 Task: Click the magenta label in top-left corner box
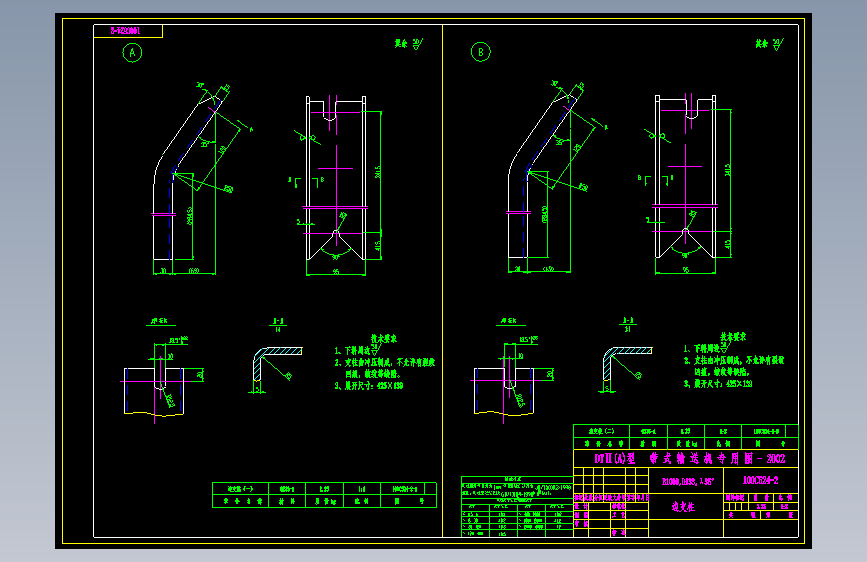point(126,31)
